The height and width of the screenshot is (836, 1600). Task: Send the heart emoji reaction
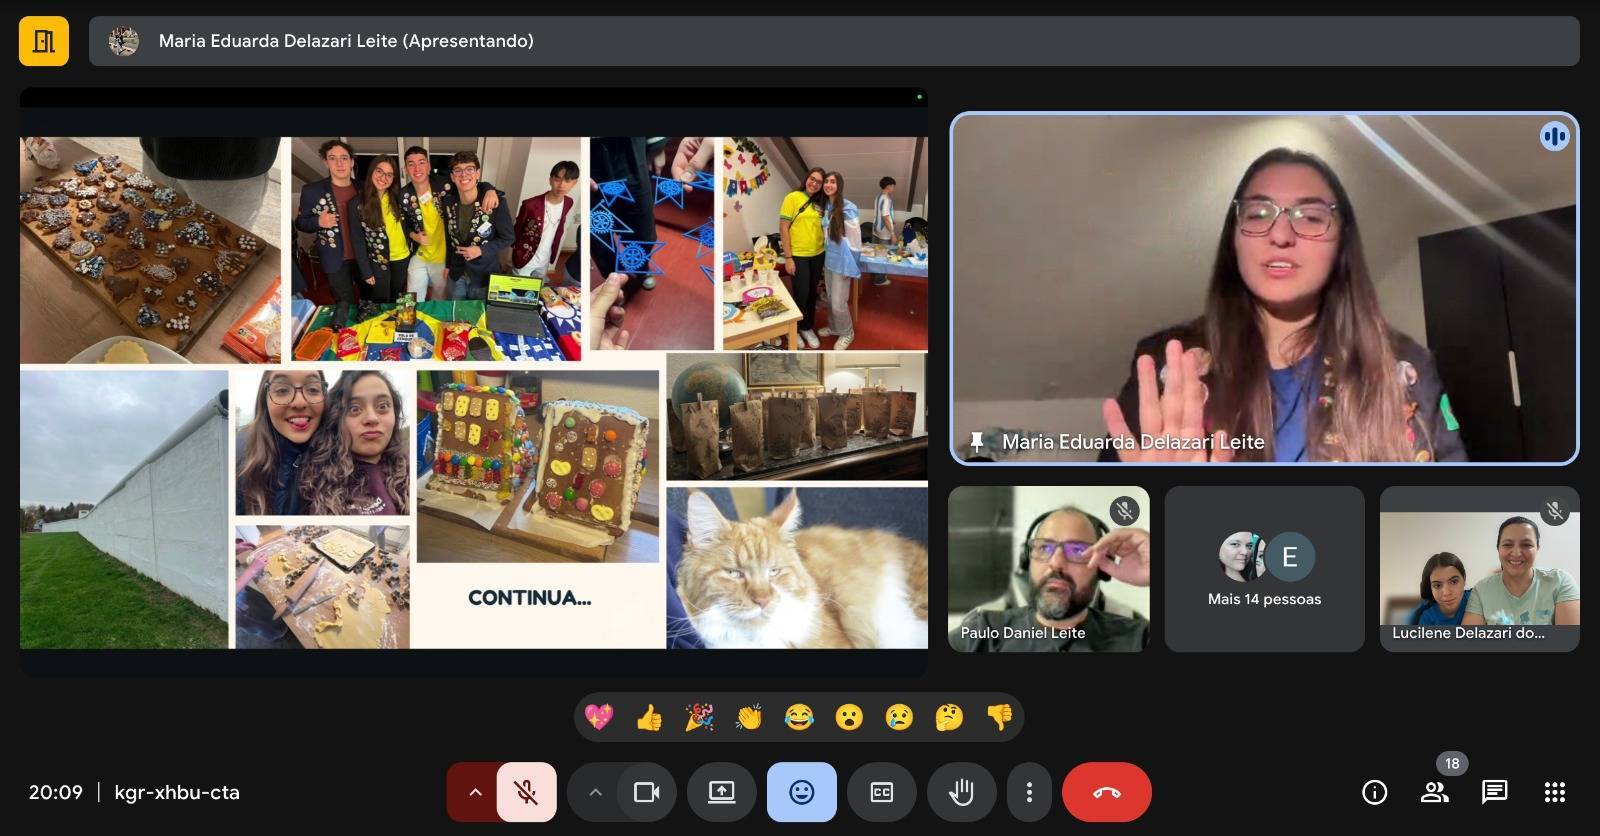click(x=599, y=717)
